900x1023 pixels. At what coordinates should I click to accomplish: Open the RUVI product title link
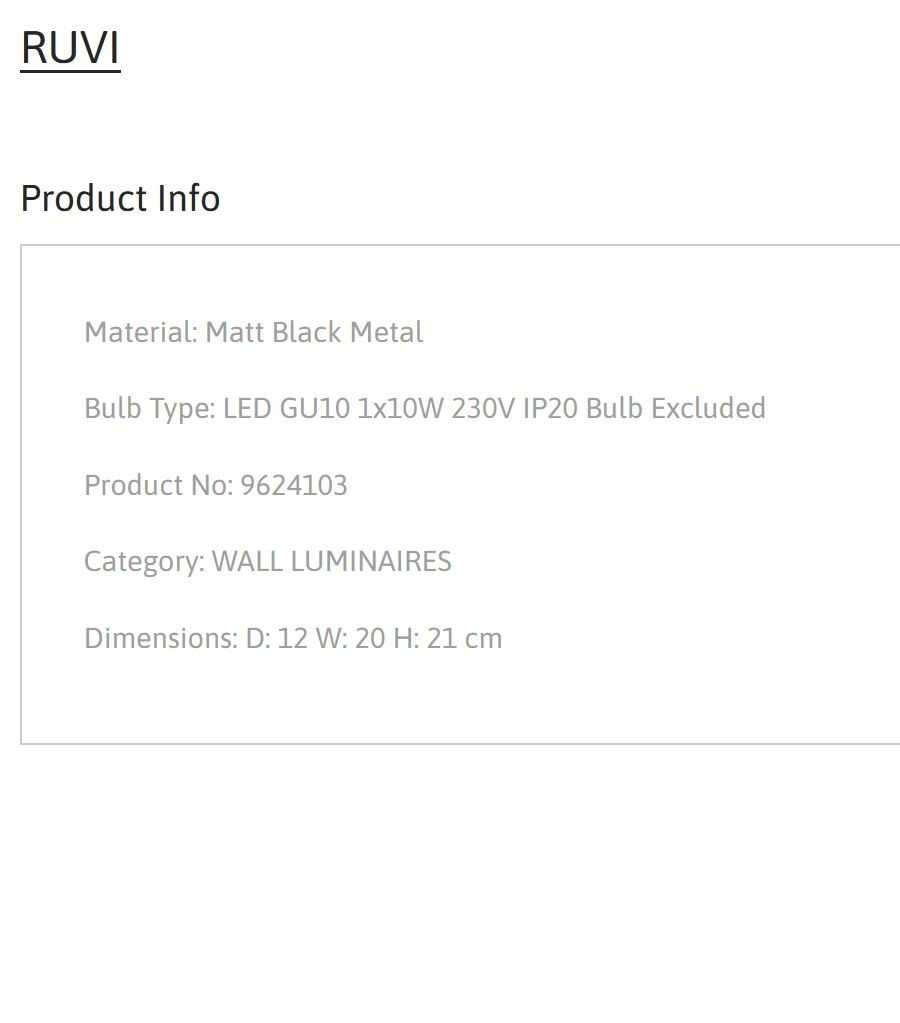(70, 48)
